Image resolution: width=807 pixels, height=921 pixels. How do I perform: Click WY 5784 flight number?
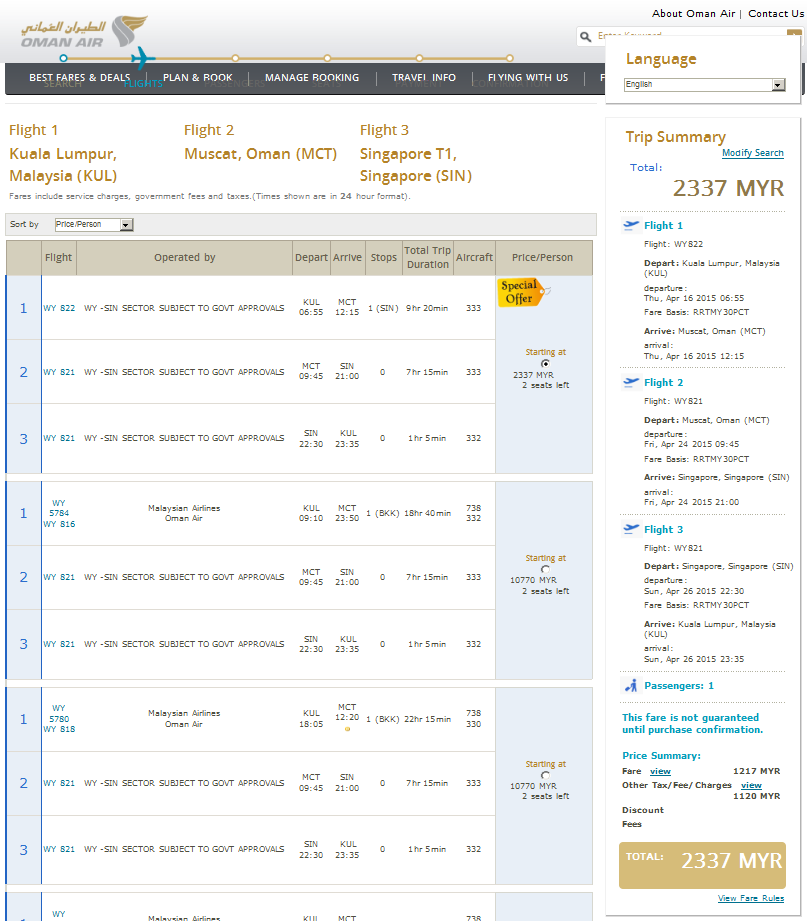(x=59, y=508)
